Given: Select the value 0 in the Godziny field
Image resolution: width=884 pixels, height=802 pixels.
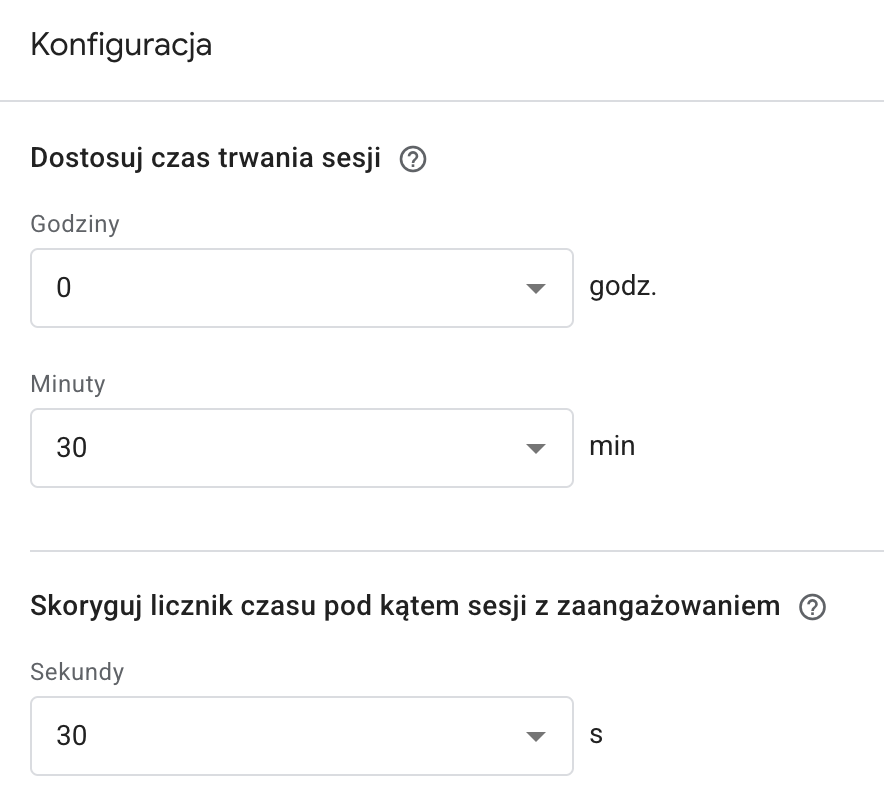Looking at the screenshot, I should click(64, 287).
